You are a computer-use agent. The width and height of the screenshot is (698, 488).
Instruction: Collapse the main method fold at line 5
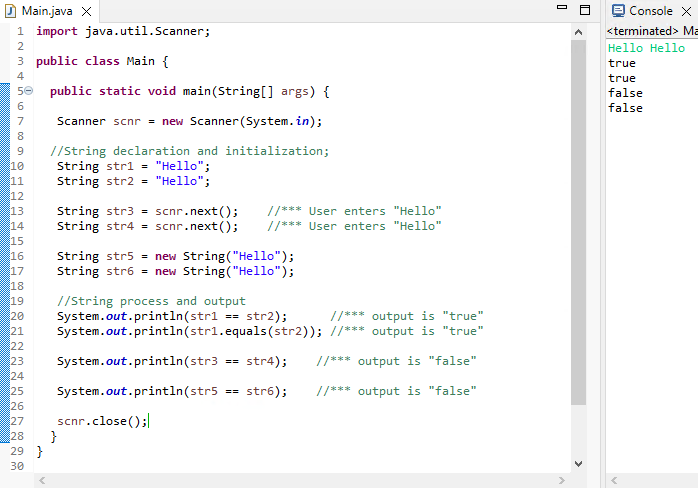[x=28, y=91]
